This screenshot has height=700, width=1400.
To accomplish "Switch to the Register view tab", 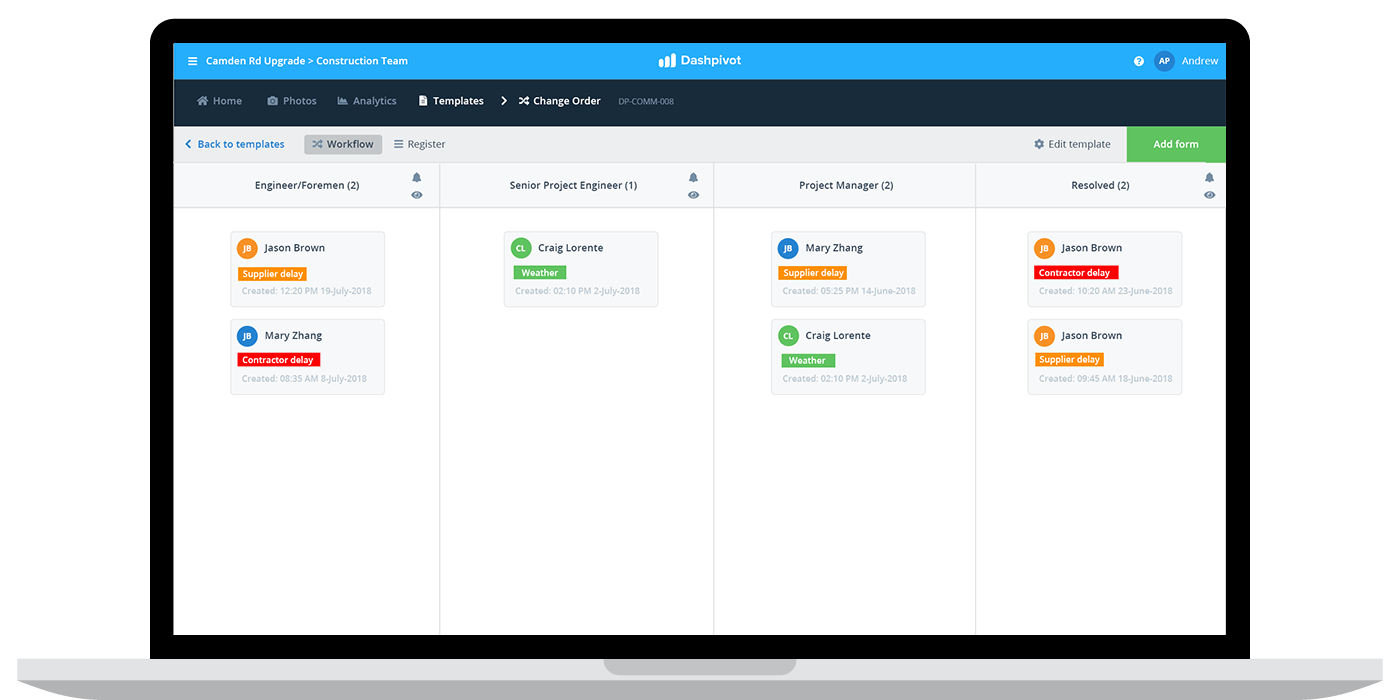I will [420, 144].
